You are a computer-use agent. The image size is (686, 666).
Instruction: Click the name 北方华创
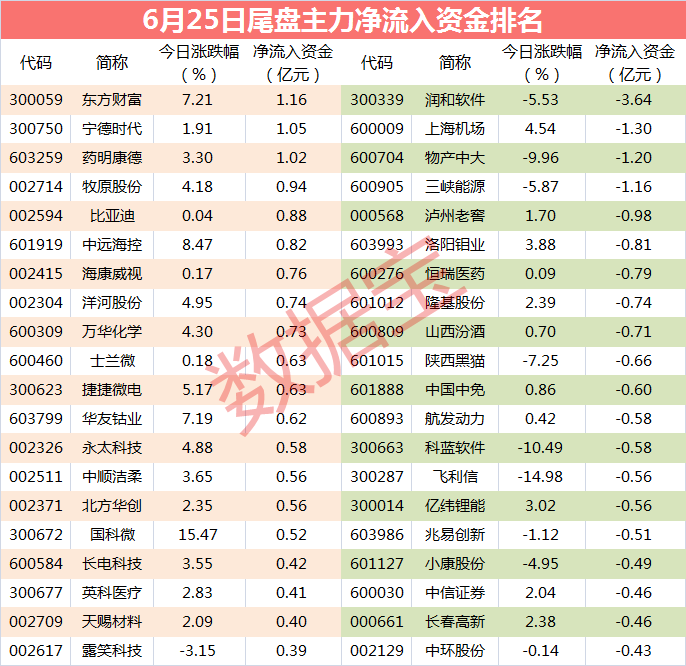(112, 505)
